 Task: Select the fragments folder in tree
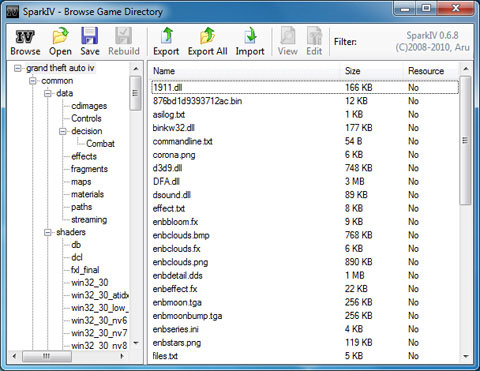(x=89, y=169)
